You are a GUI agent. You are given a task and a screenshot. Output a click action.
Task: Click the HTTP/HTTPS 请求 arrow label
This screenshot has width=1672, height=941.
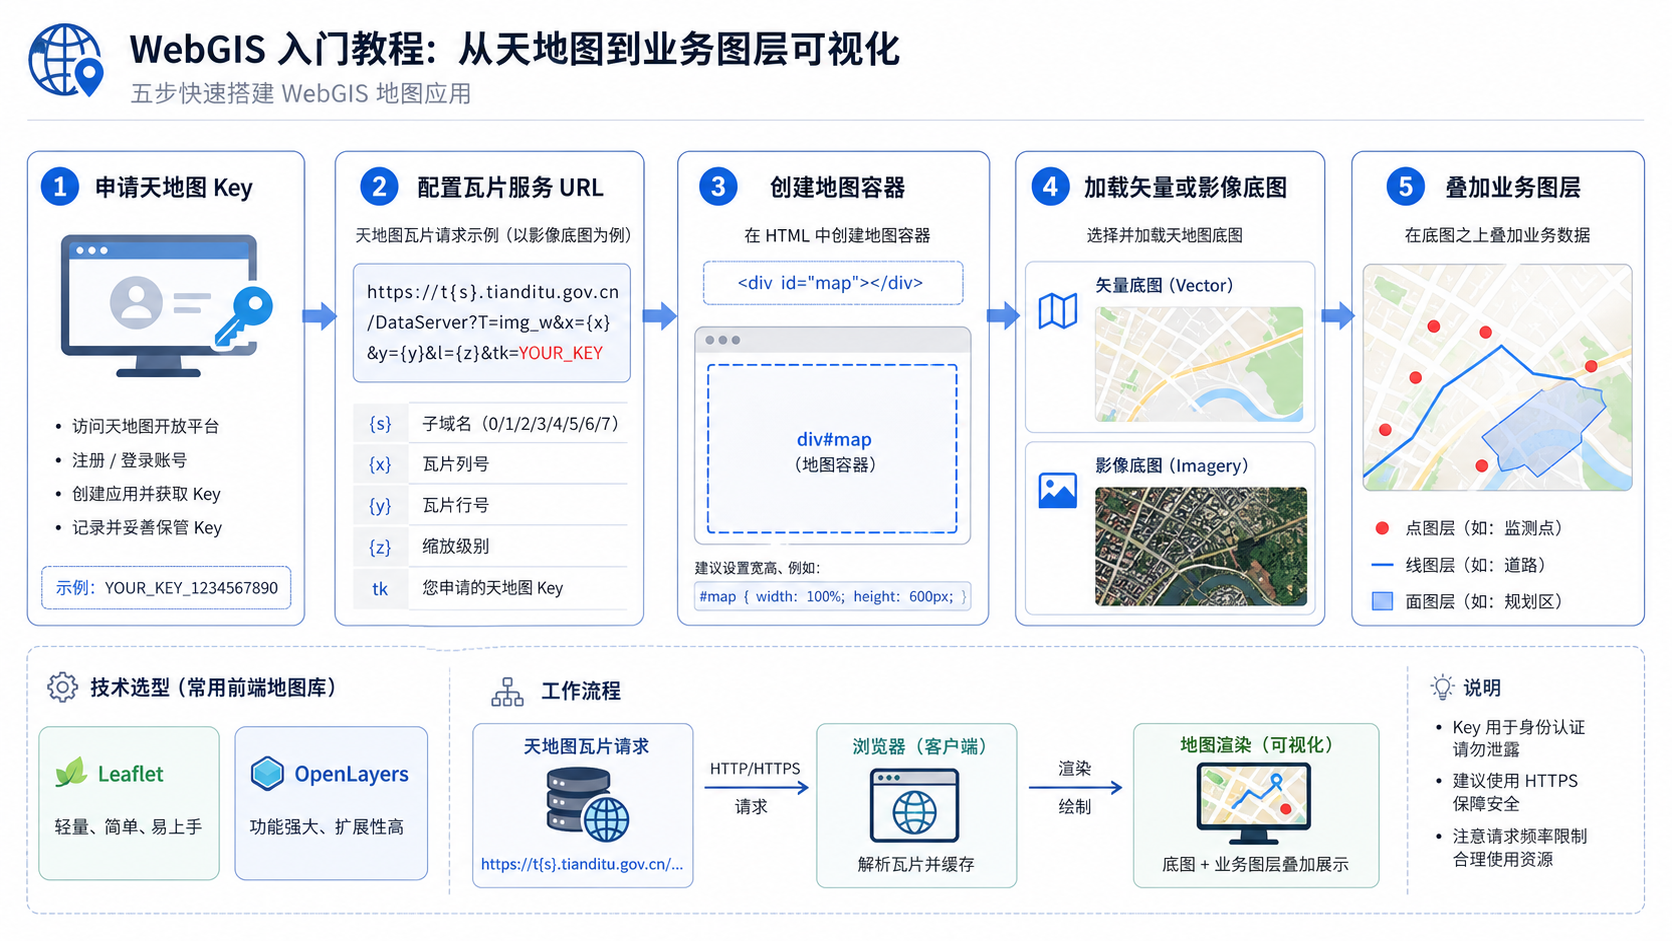point(755,787)
